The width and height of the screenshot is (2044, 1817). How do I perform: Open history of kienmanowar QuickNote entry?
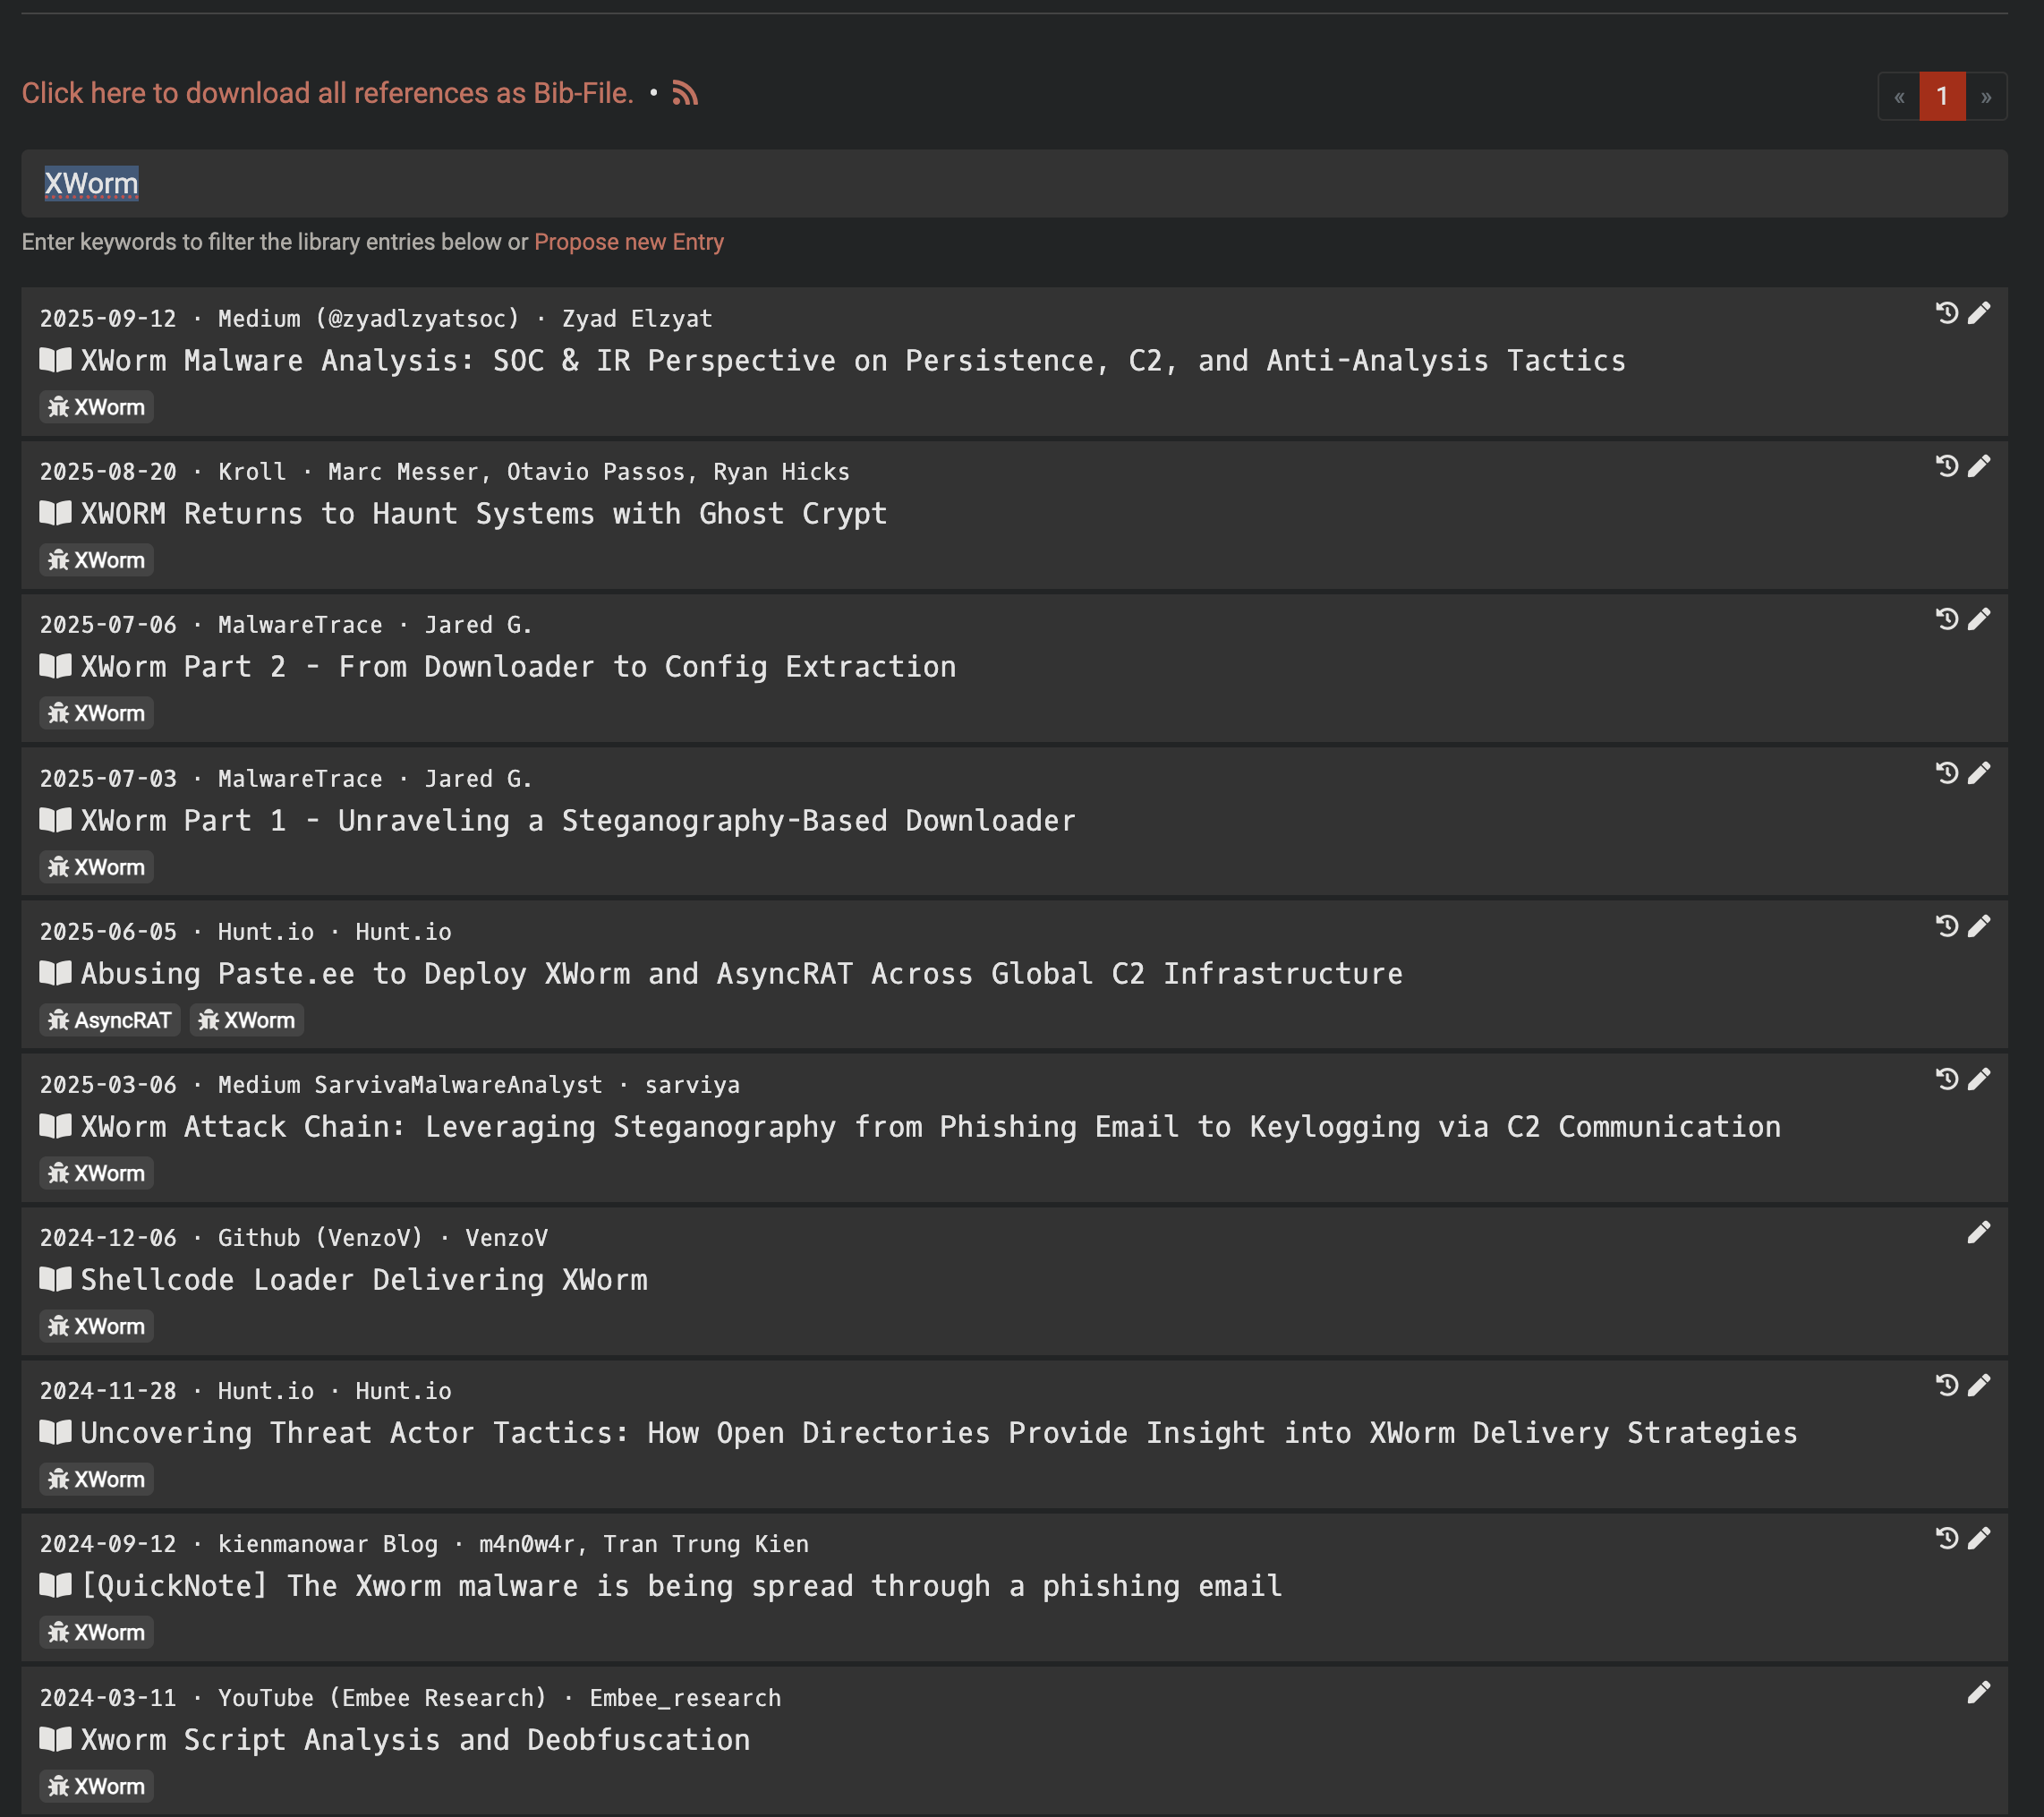[1946, 1538]
